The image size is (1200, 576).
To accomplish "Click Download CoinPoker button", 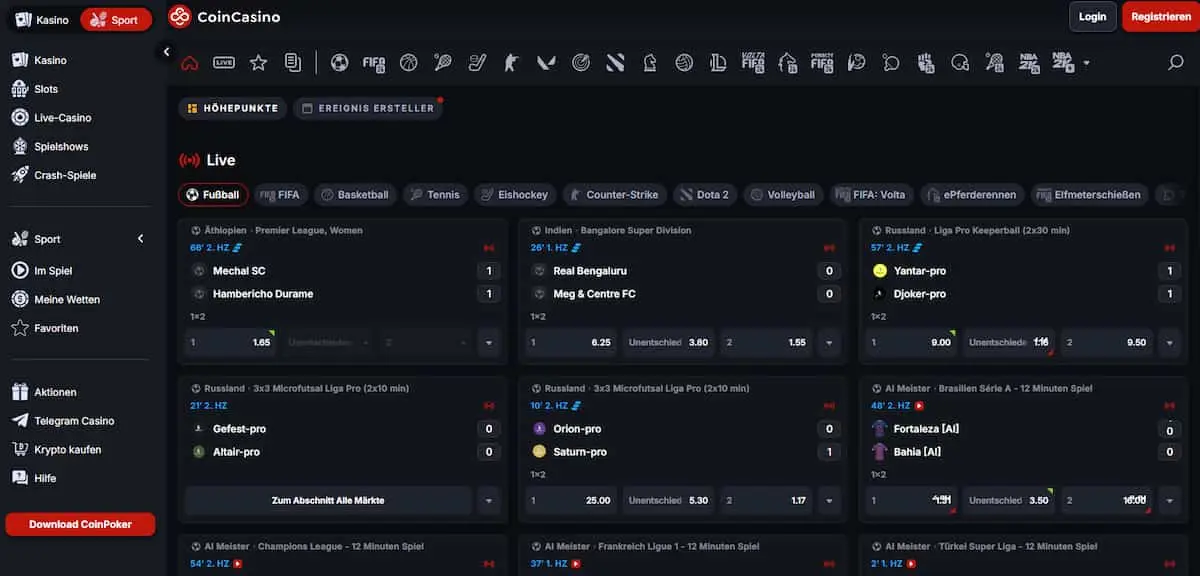I will 80,524.
